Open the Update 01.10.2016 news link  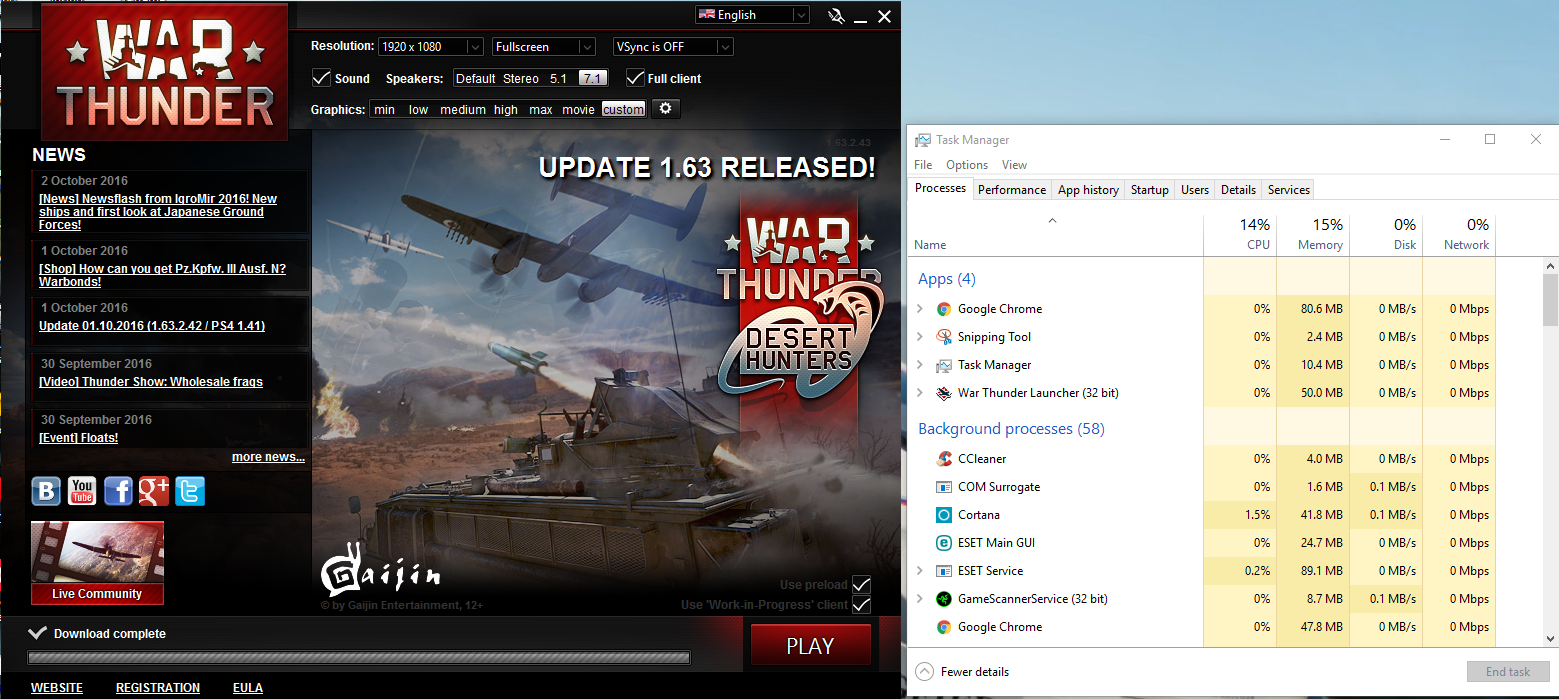point(152,326)
